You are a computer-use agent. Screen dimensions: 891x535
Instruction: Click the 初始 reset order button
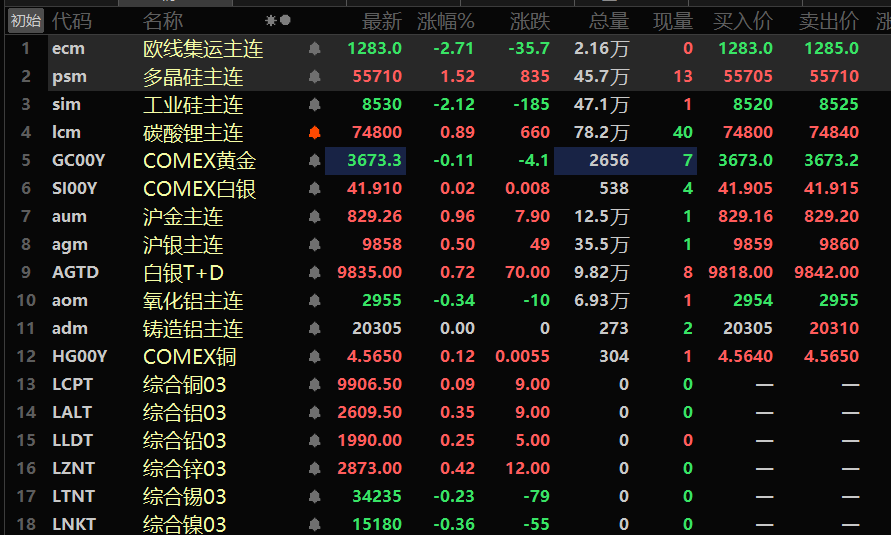26,20
